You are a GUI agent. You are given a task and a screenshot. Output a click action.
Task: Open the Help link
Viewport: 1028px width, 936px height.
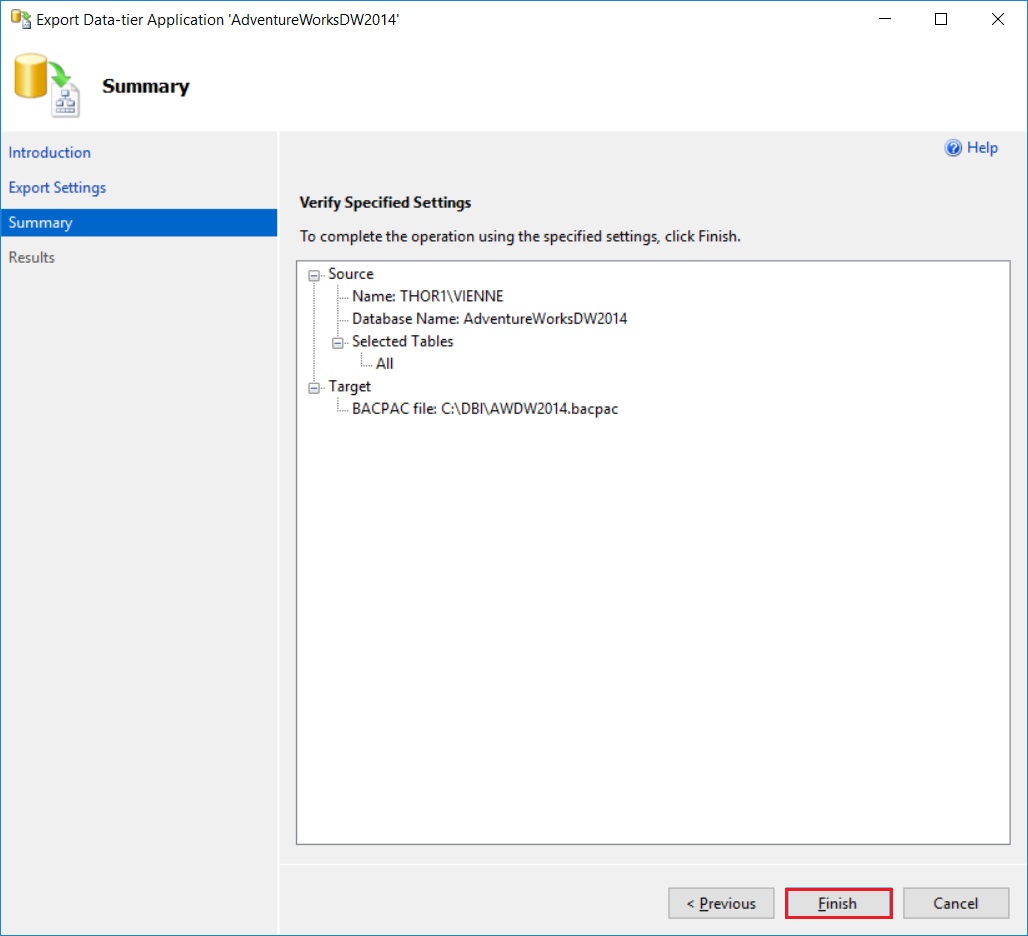[x=982, y=148]
